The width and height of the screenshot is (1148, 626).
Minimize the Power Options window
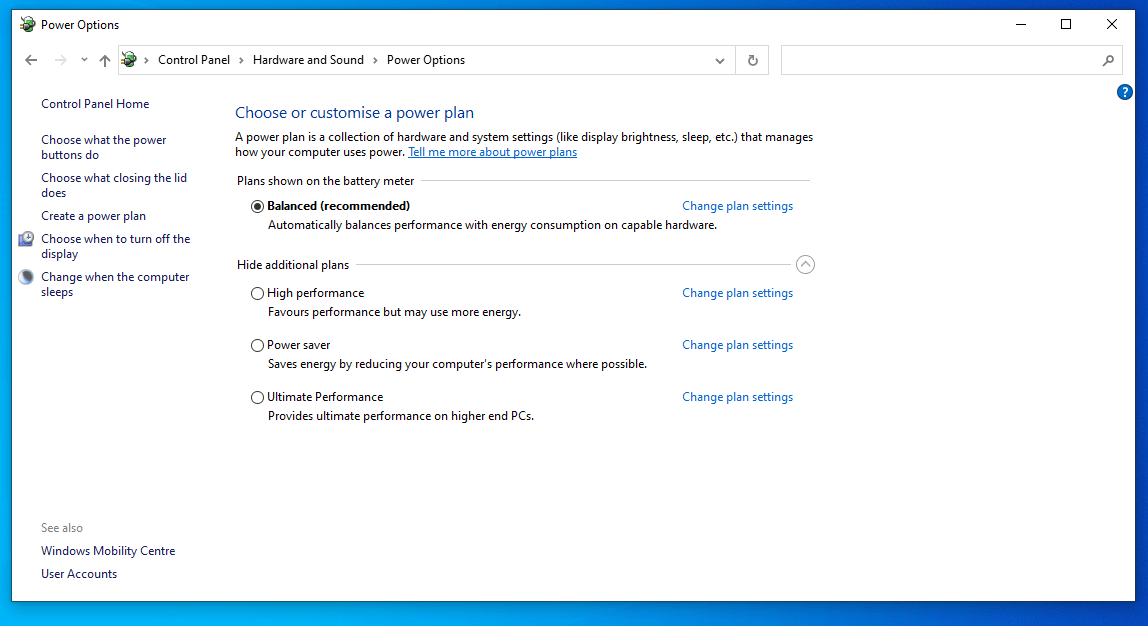1021,24
